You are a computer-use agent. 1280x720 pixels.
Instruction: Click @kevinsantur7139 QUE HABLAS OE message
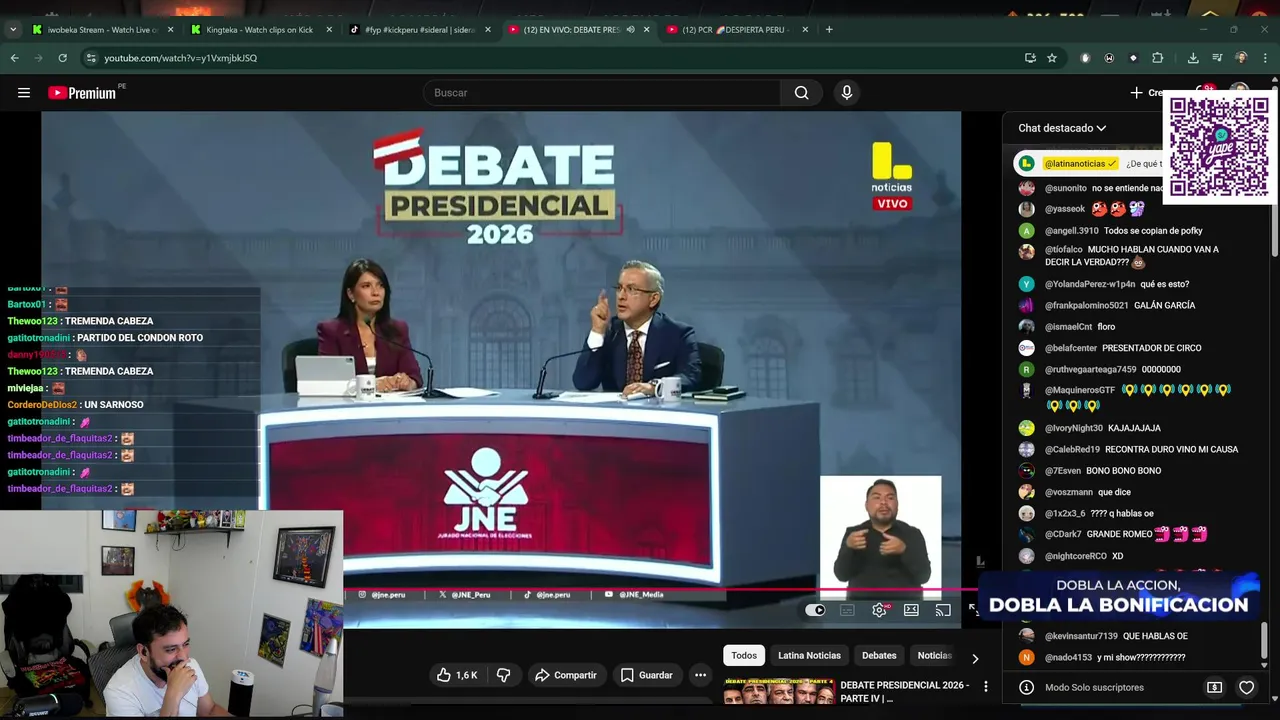pyautogui.click(x=1116, y=636)
